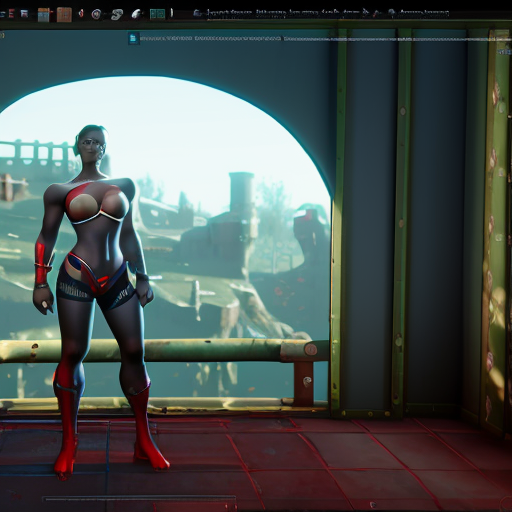Click the blurred path text beside document icon

tap(210, 39)
